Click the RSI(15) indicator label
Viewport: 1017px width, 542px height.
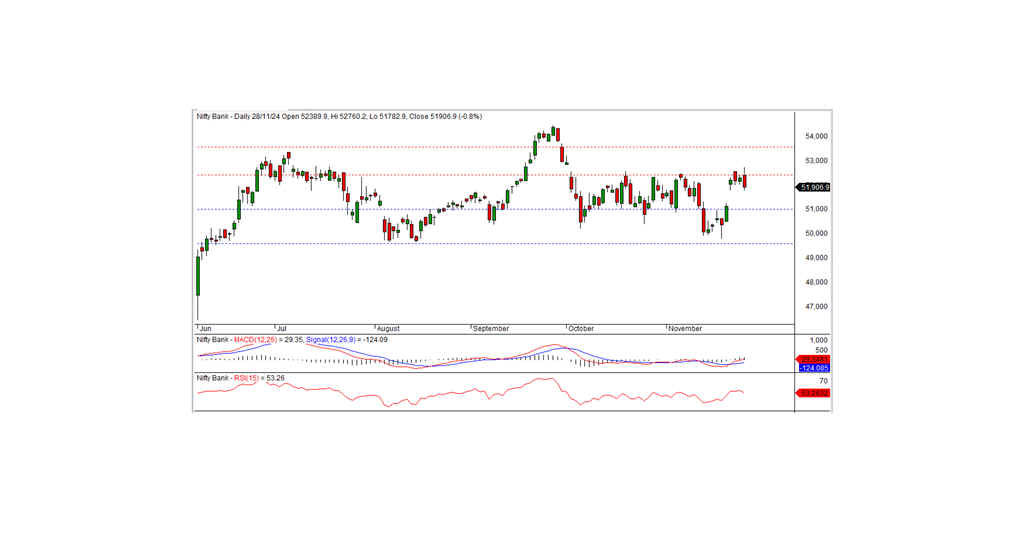coord(245,378)
